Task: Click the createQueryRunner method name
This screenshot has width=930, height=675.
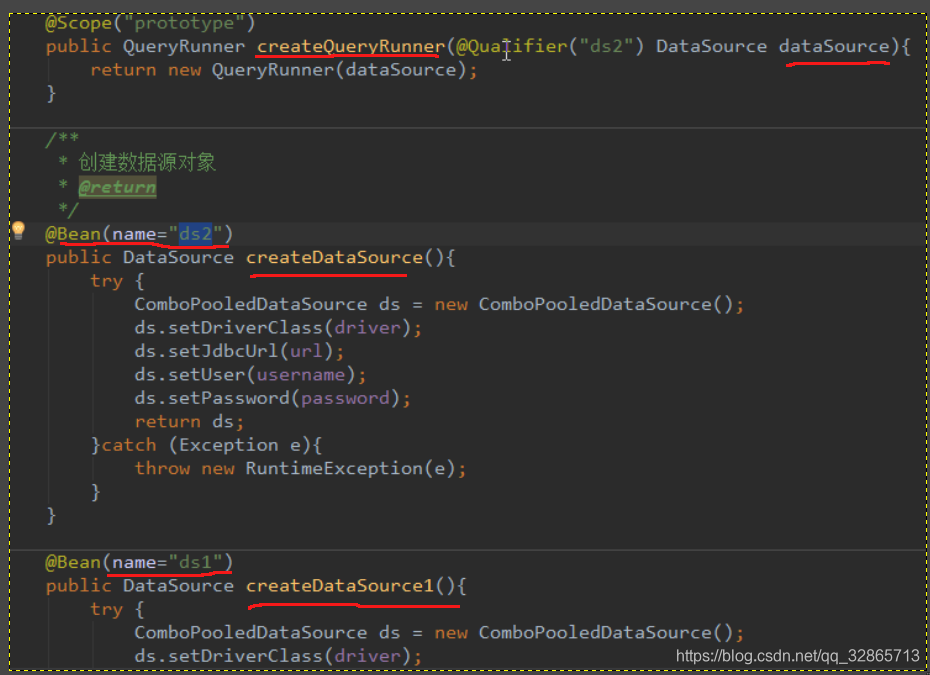Action: coord(351,46)
